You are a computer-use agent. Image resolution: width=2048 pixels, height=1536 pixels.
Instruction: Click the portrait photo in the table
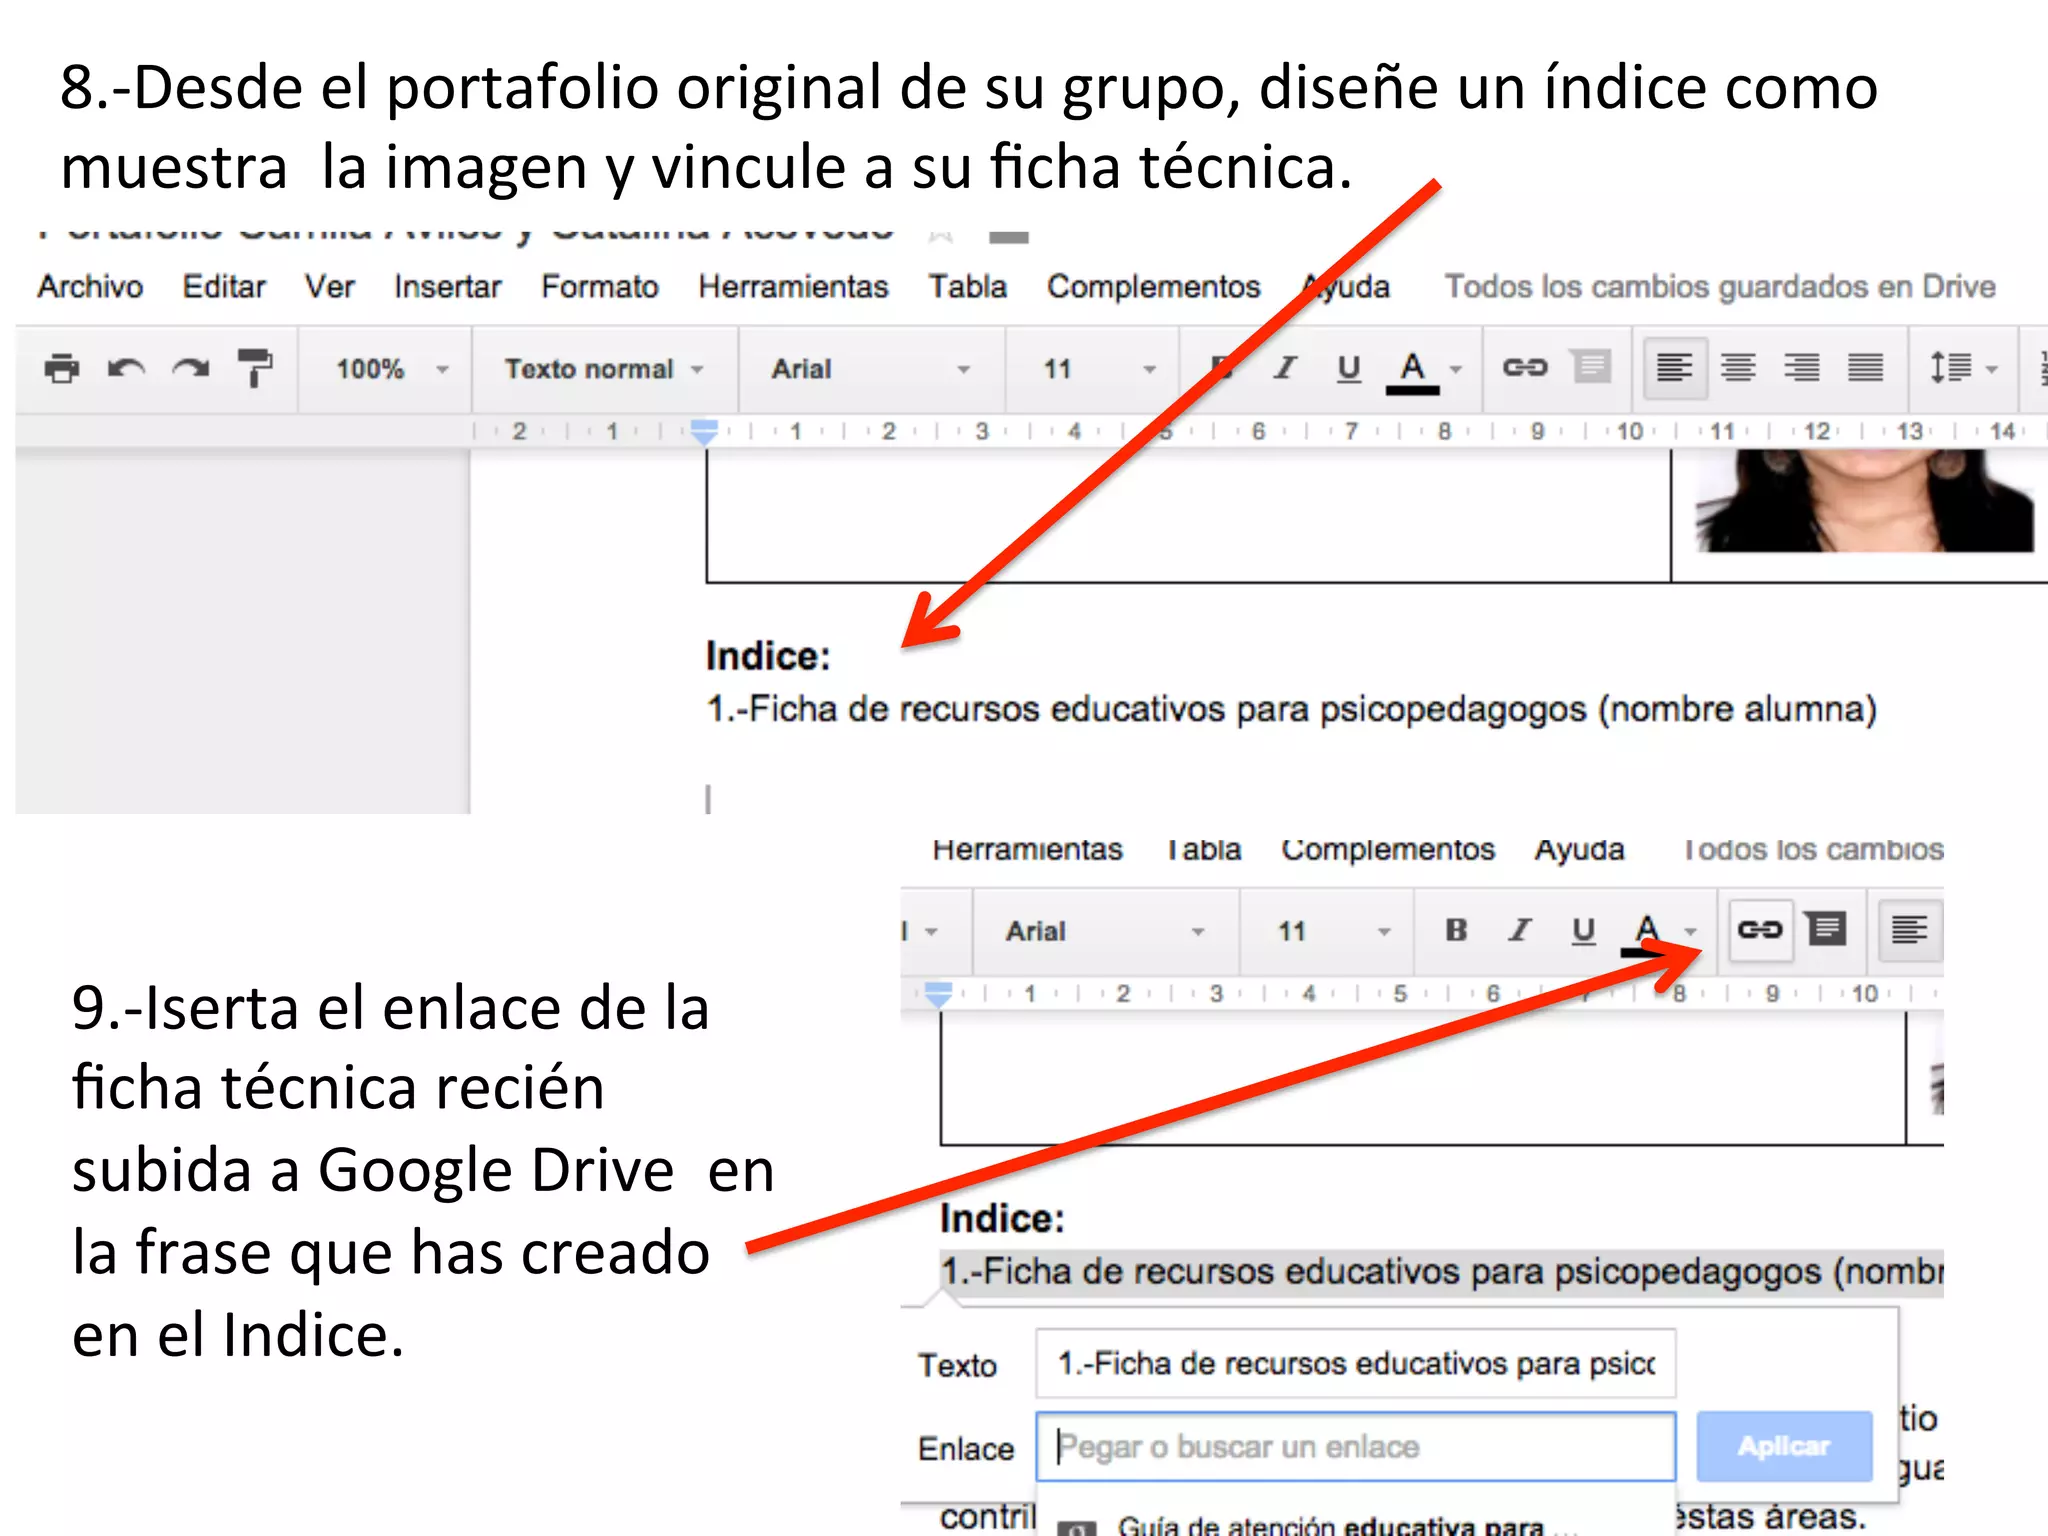tap(1864, 500)
